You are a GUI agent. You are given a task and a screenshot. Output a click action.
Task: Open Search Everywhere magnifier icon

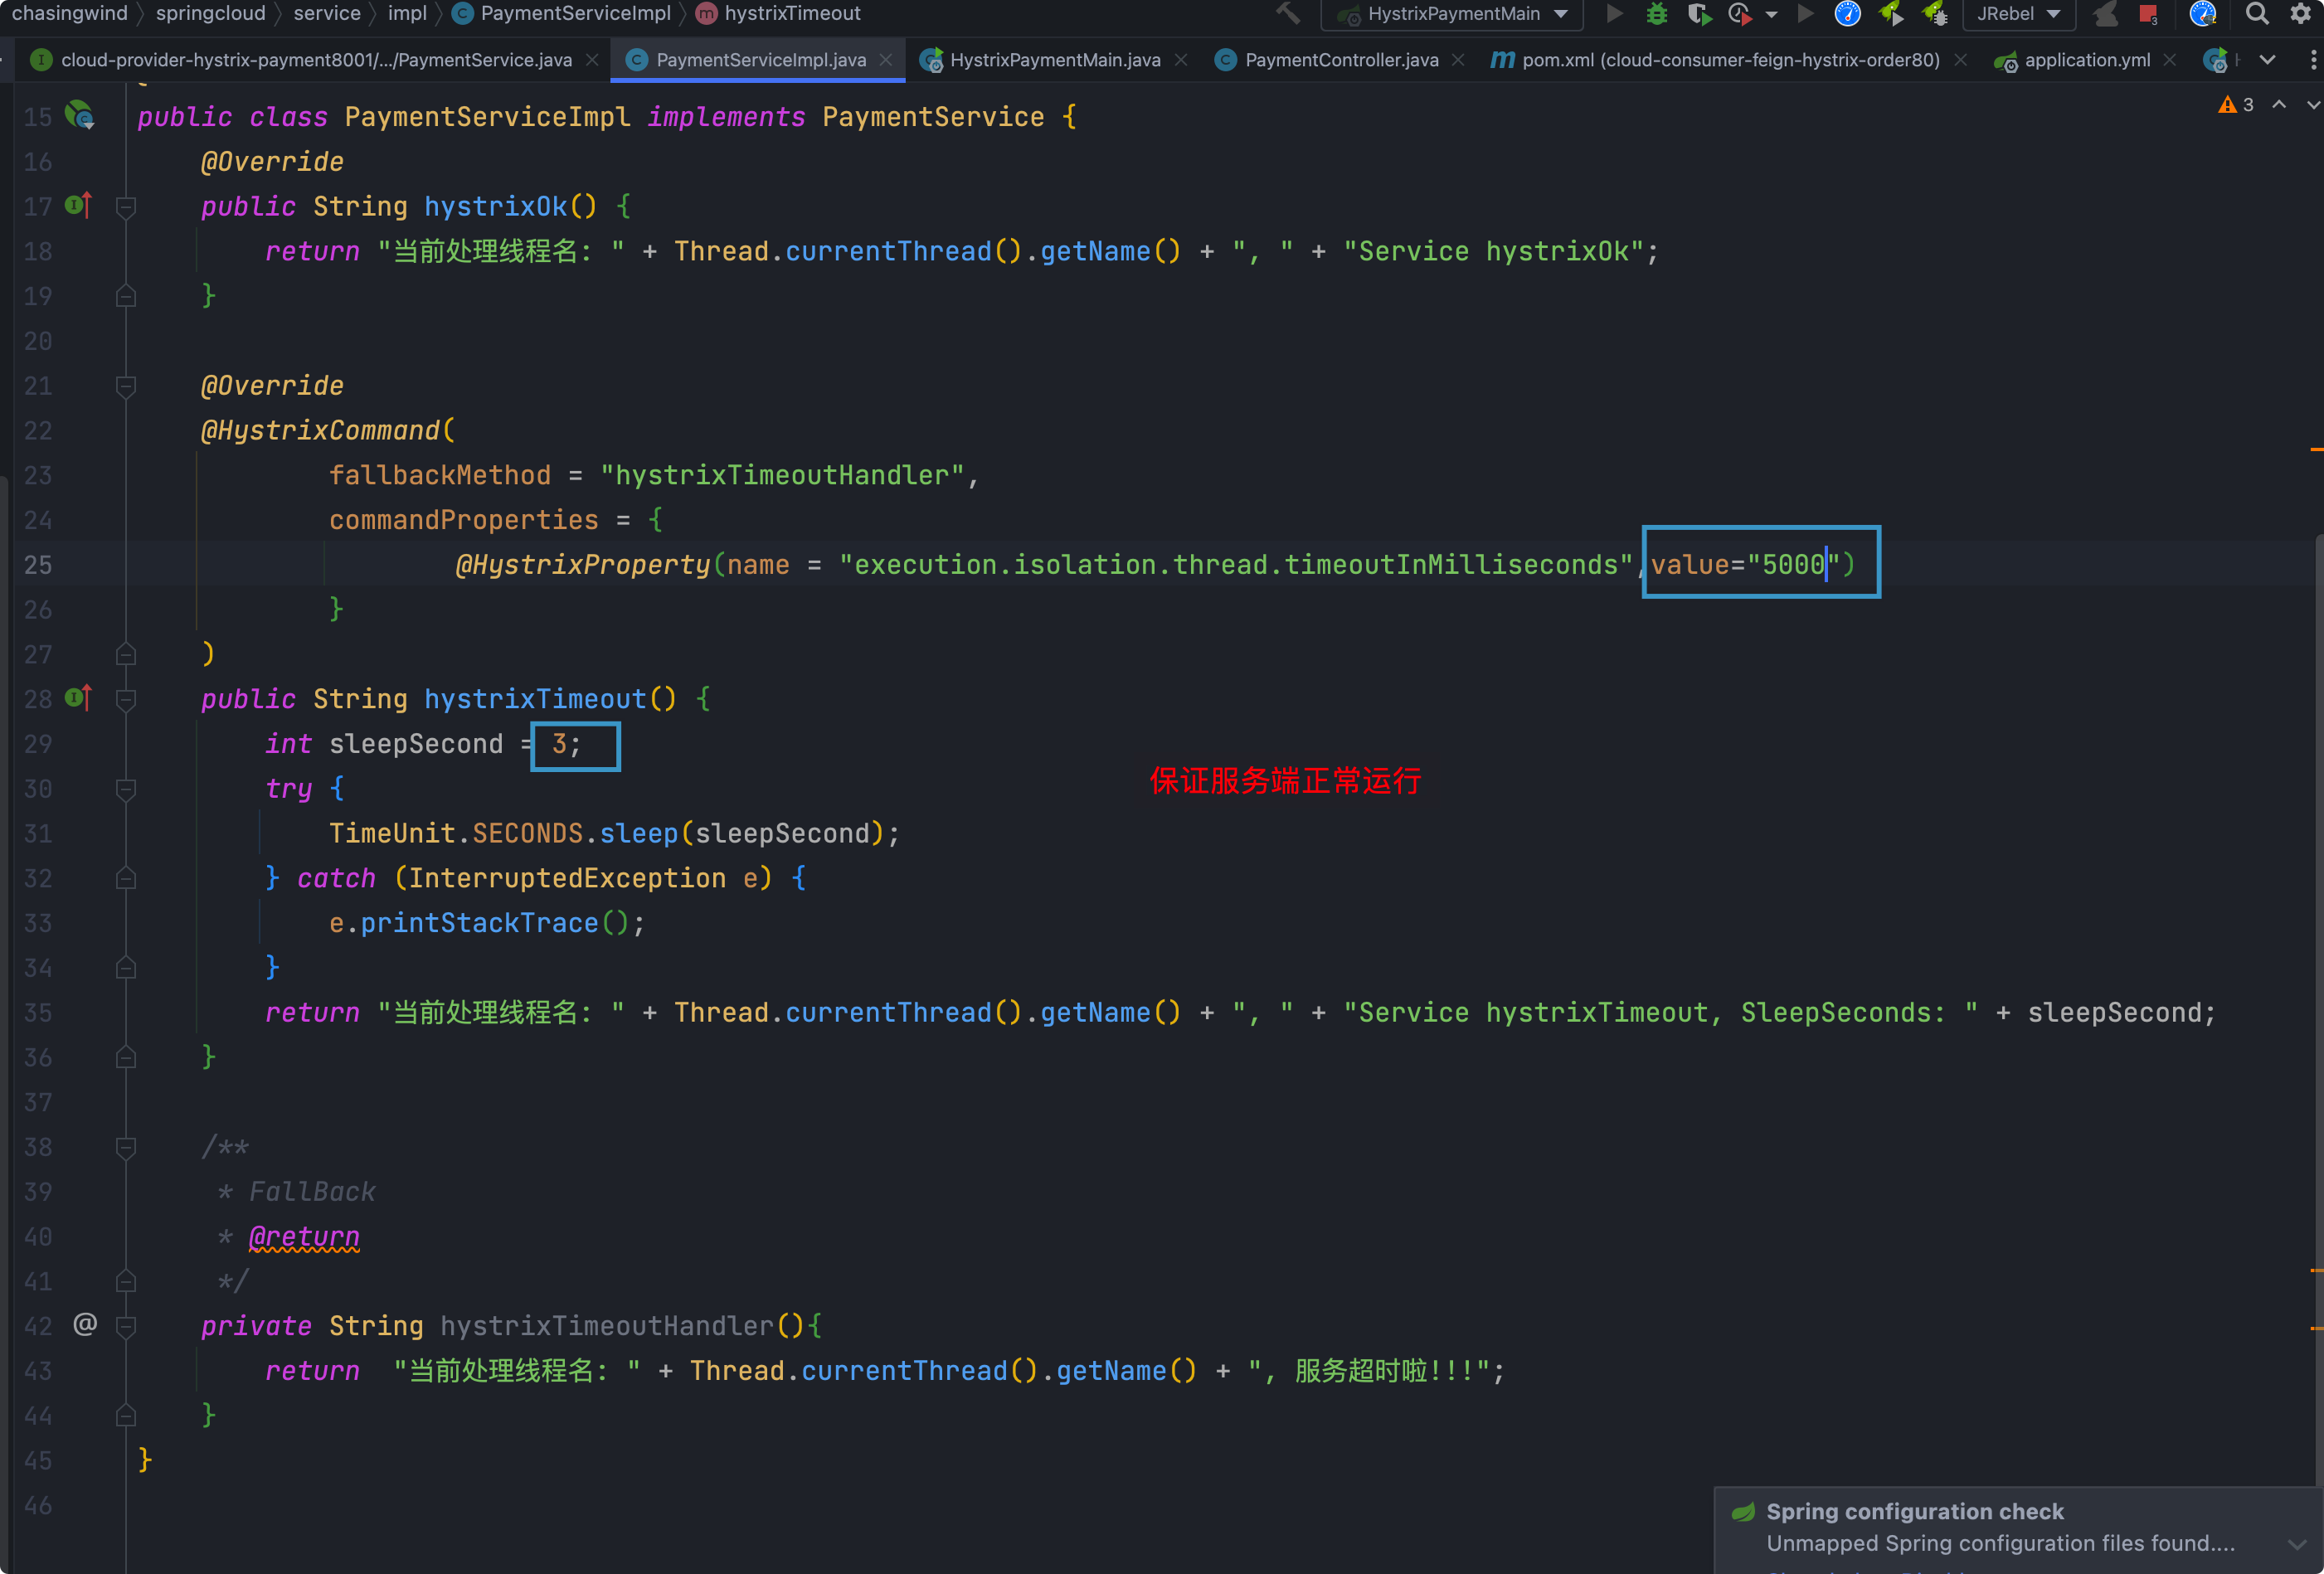click(2256, 14)
